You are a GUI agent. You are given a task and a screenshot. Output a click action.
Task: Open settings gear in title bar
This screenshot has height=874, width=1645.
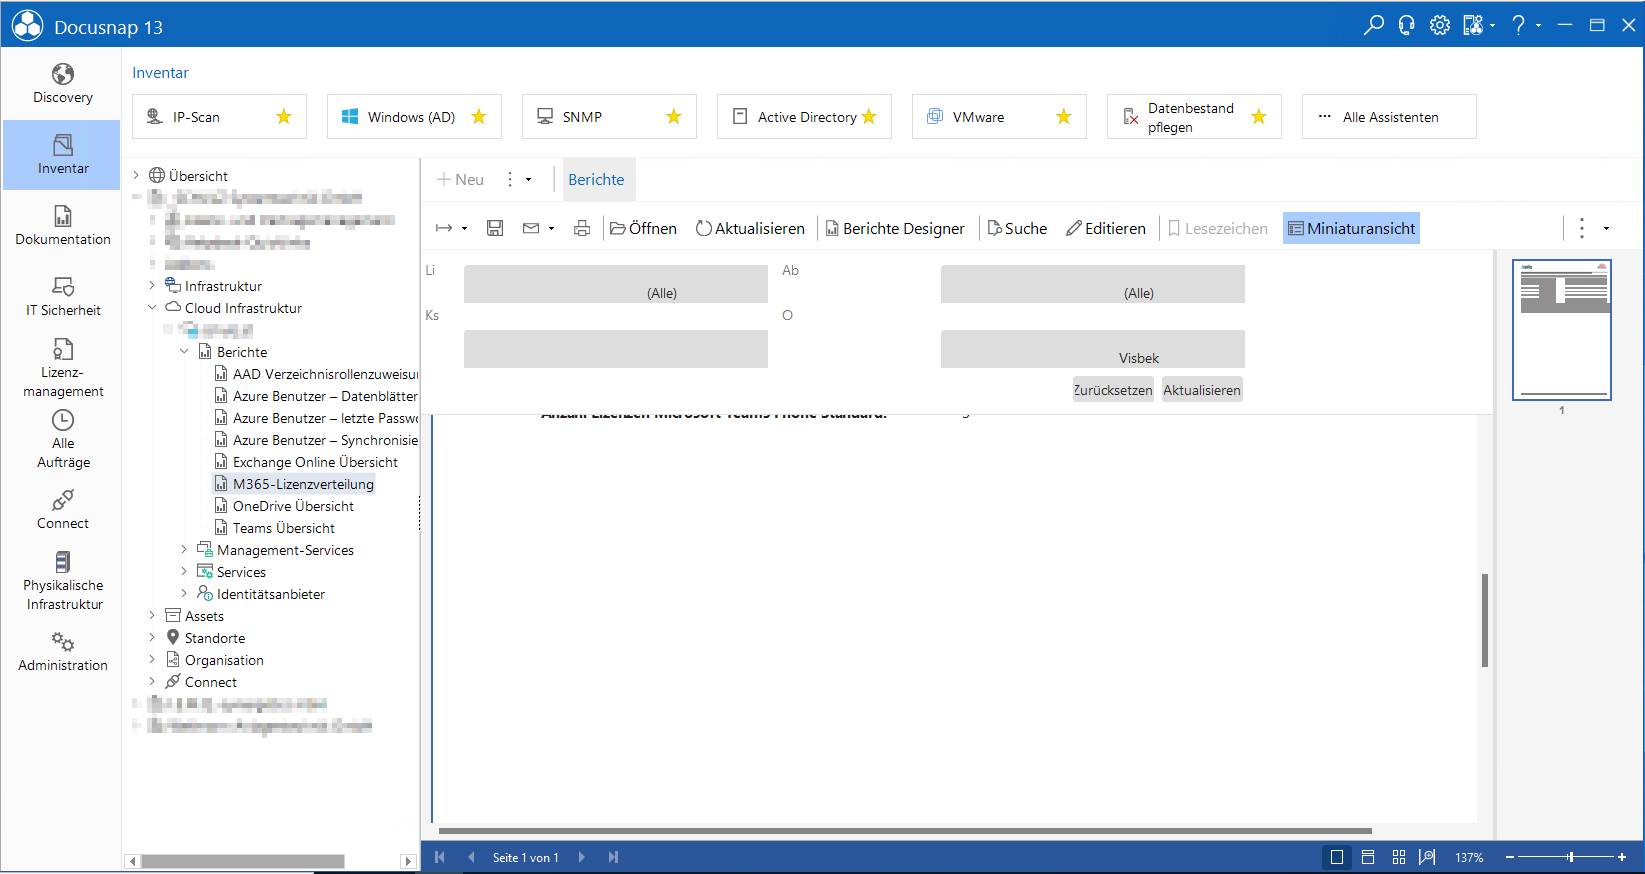tap(1439, 25)
